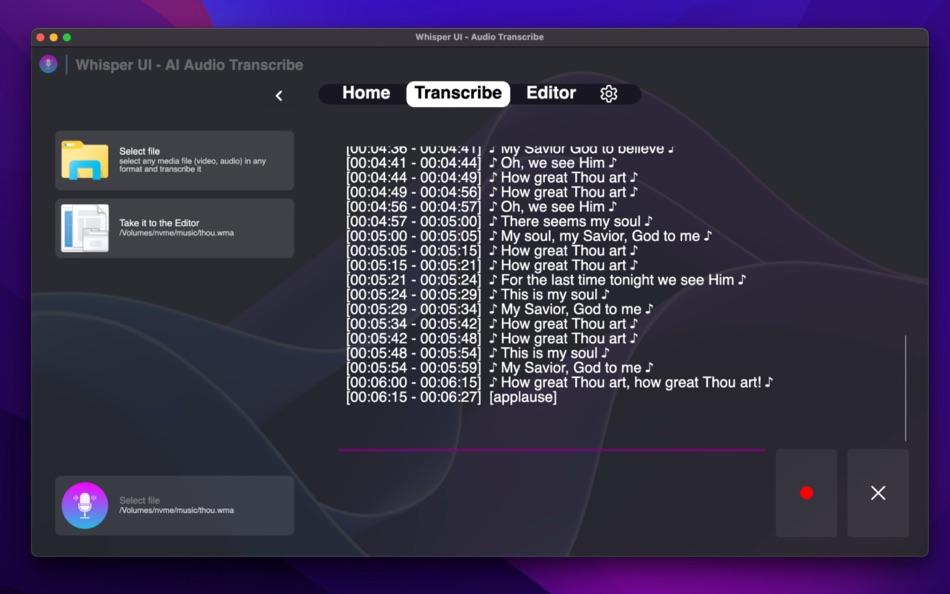Screen dimensions: 950x594
Task: Select the gradient microphone icon
Action: coord(84,505)
